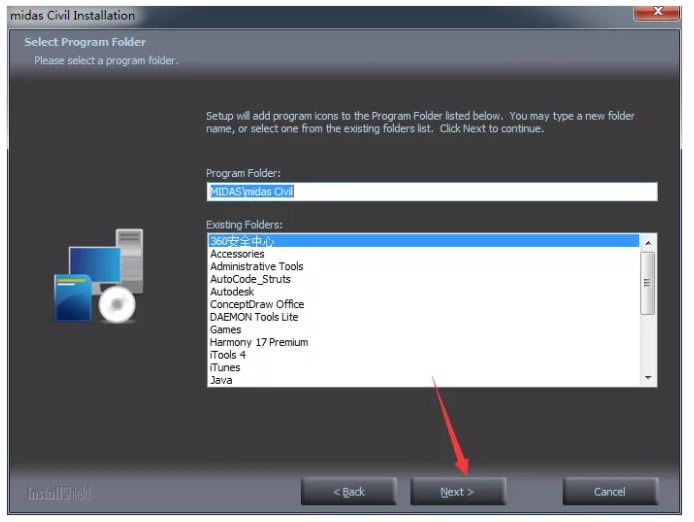Image resolution: width=694 pixels, height=522 pixels.
Task: Pick Autodesk from Existing Folders
Action: (x=232, y=292)
